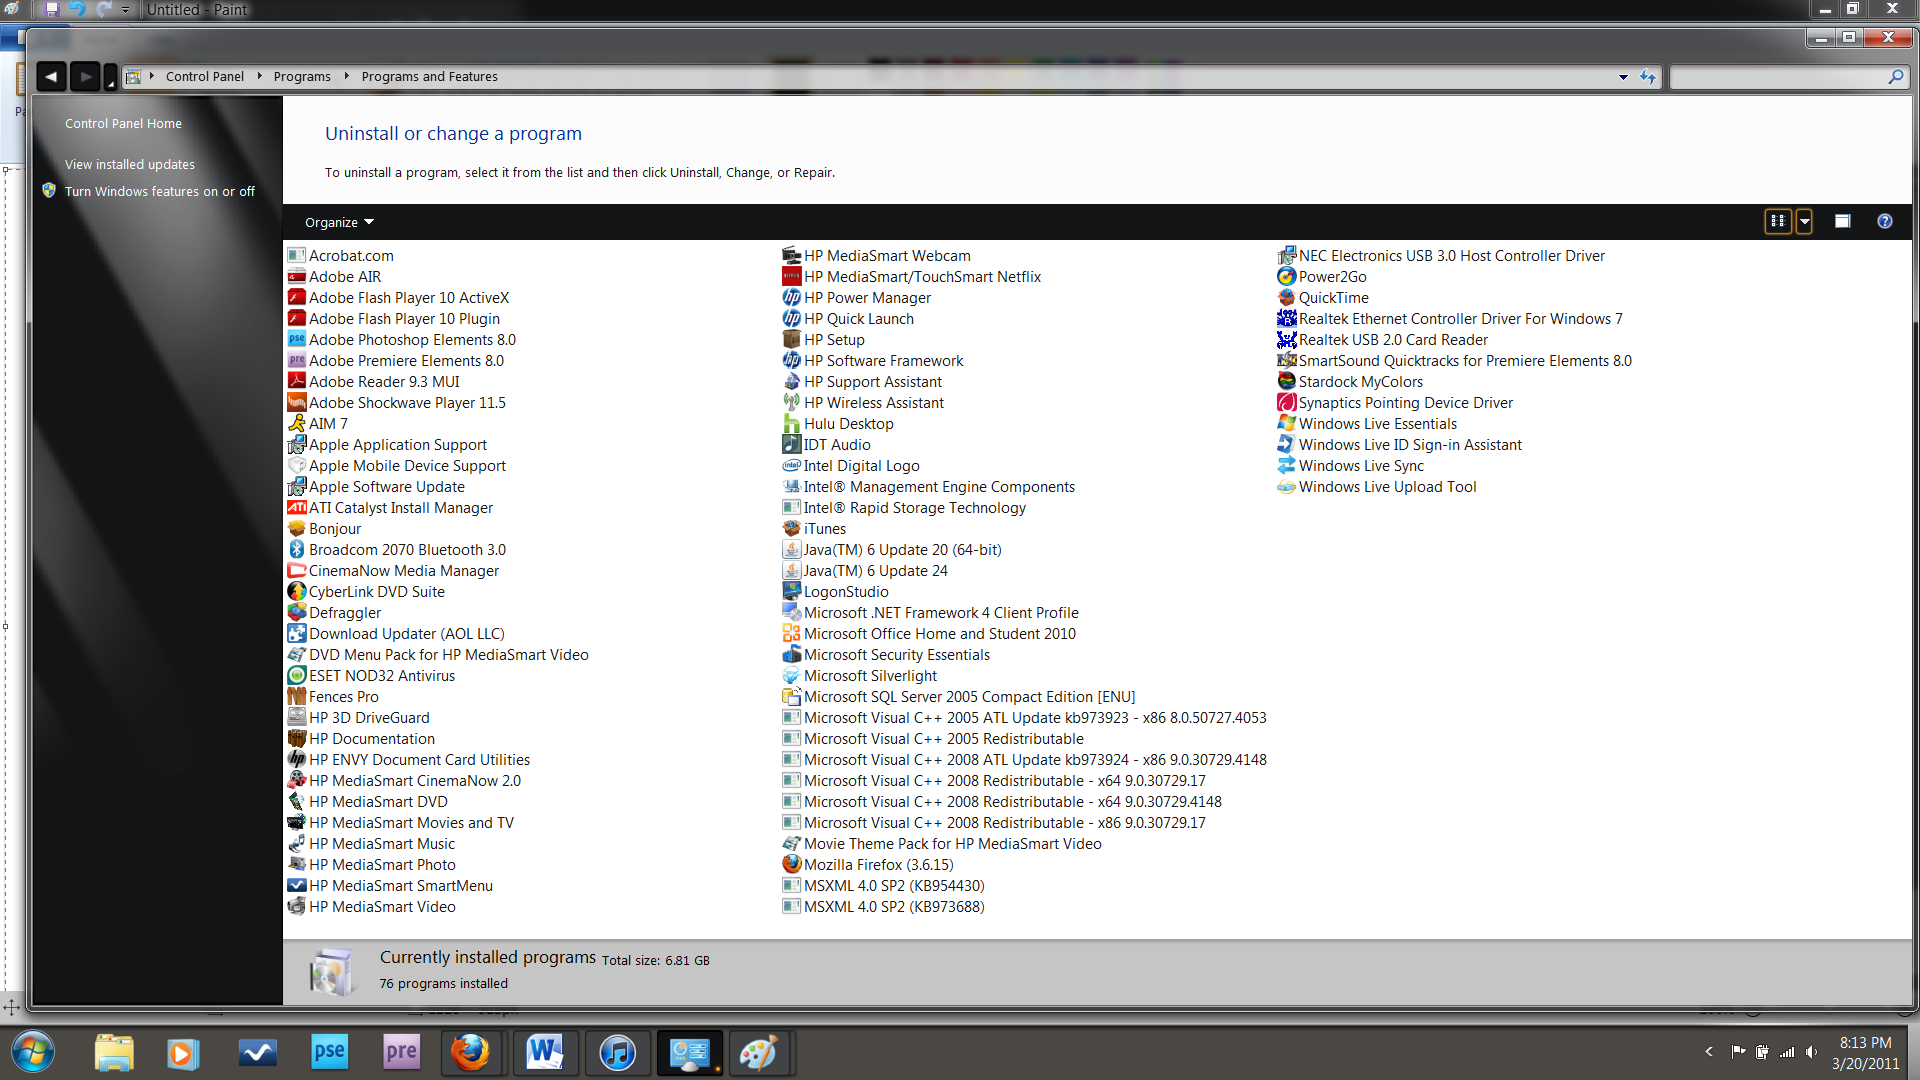Screen dimensions: 1920x1080
Task: Click the change view icon
Action: 1778,221
